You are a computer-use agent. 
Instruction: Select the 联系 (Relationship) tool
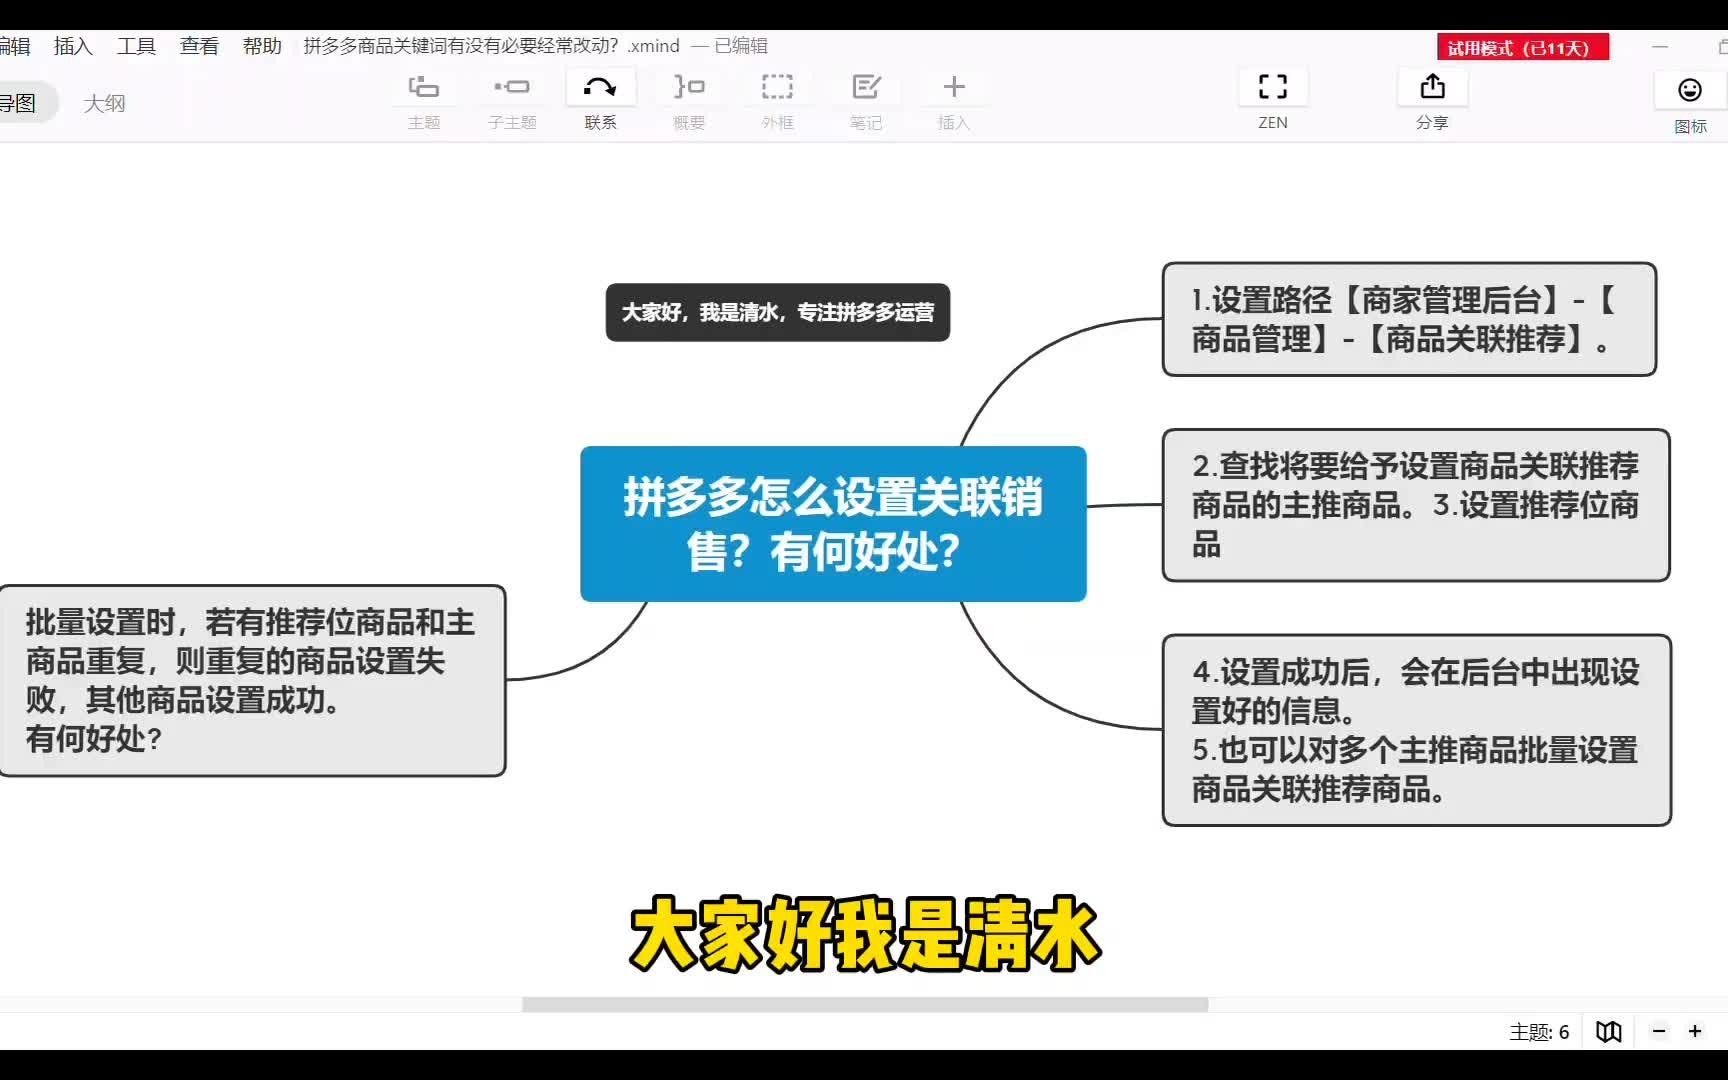tap(600, 88)
